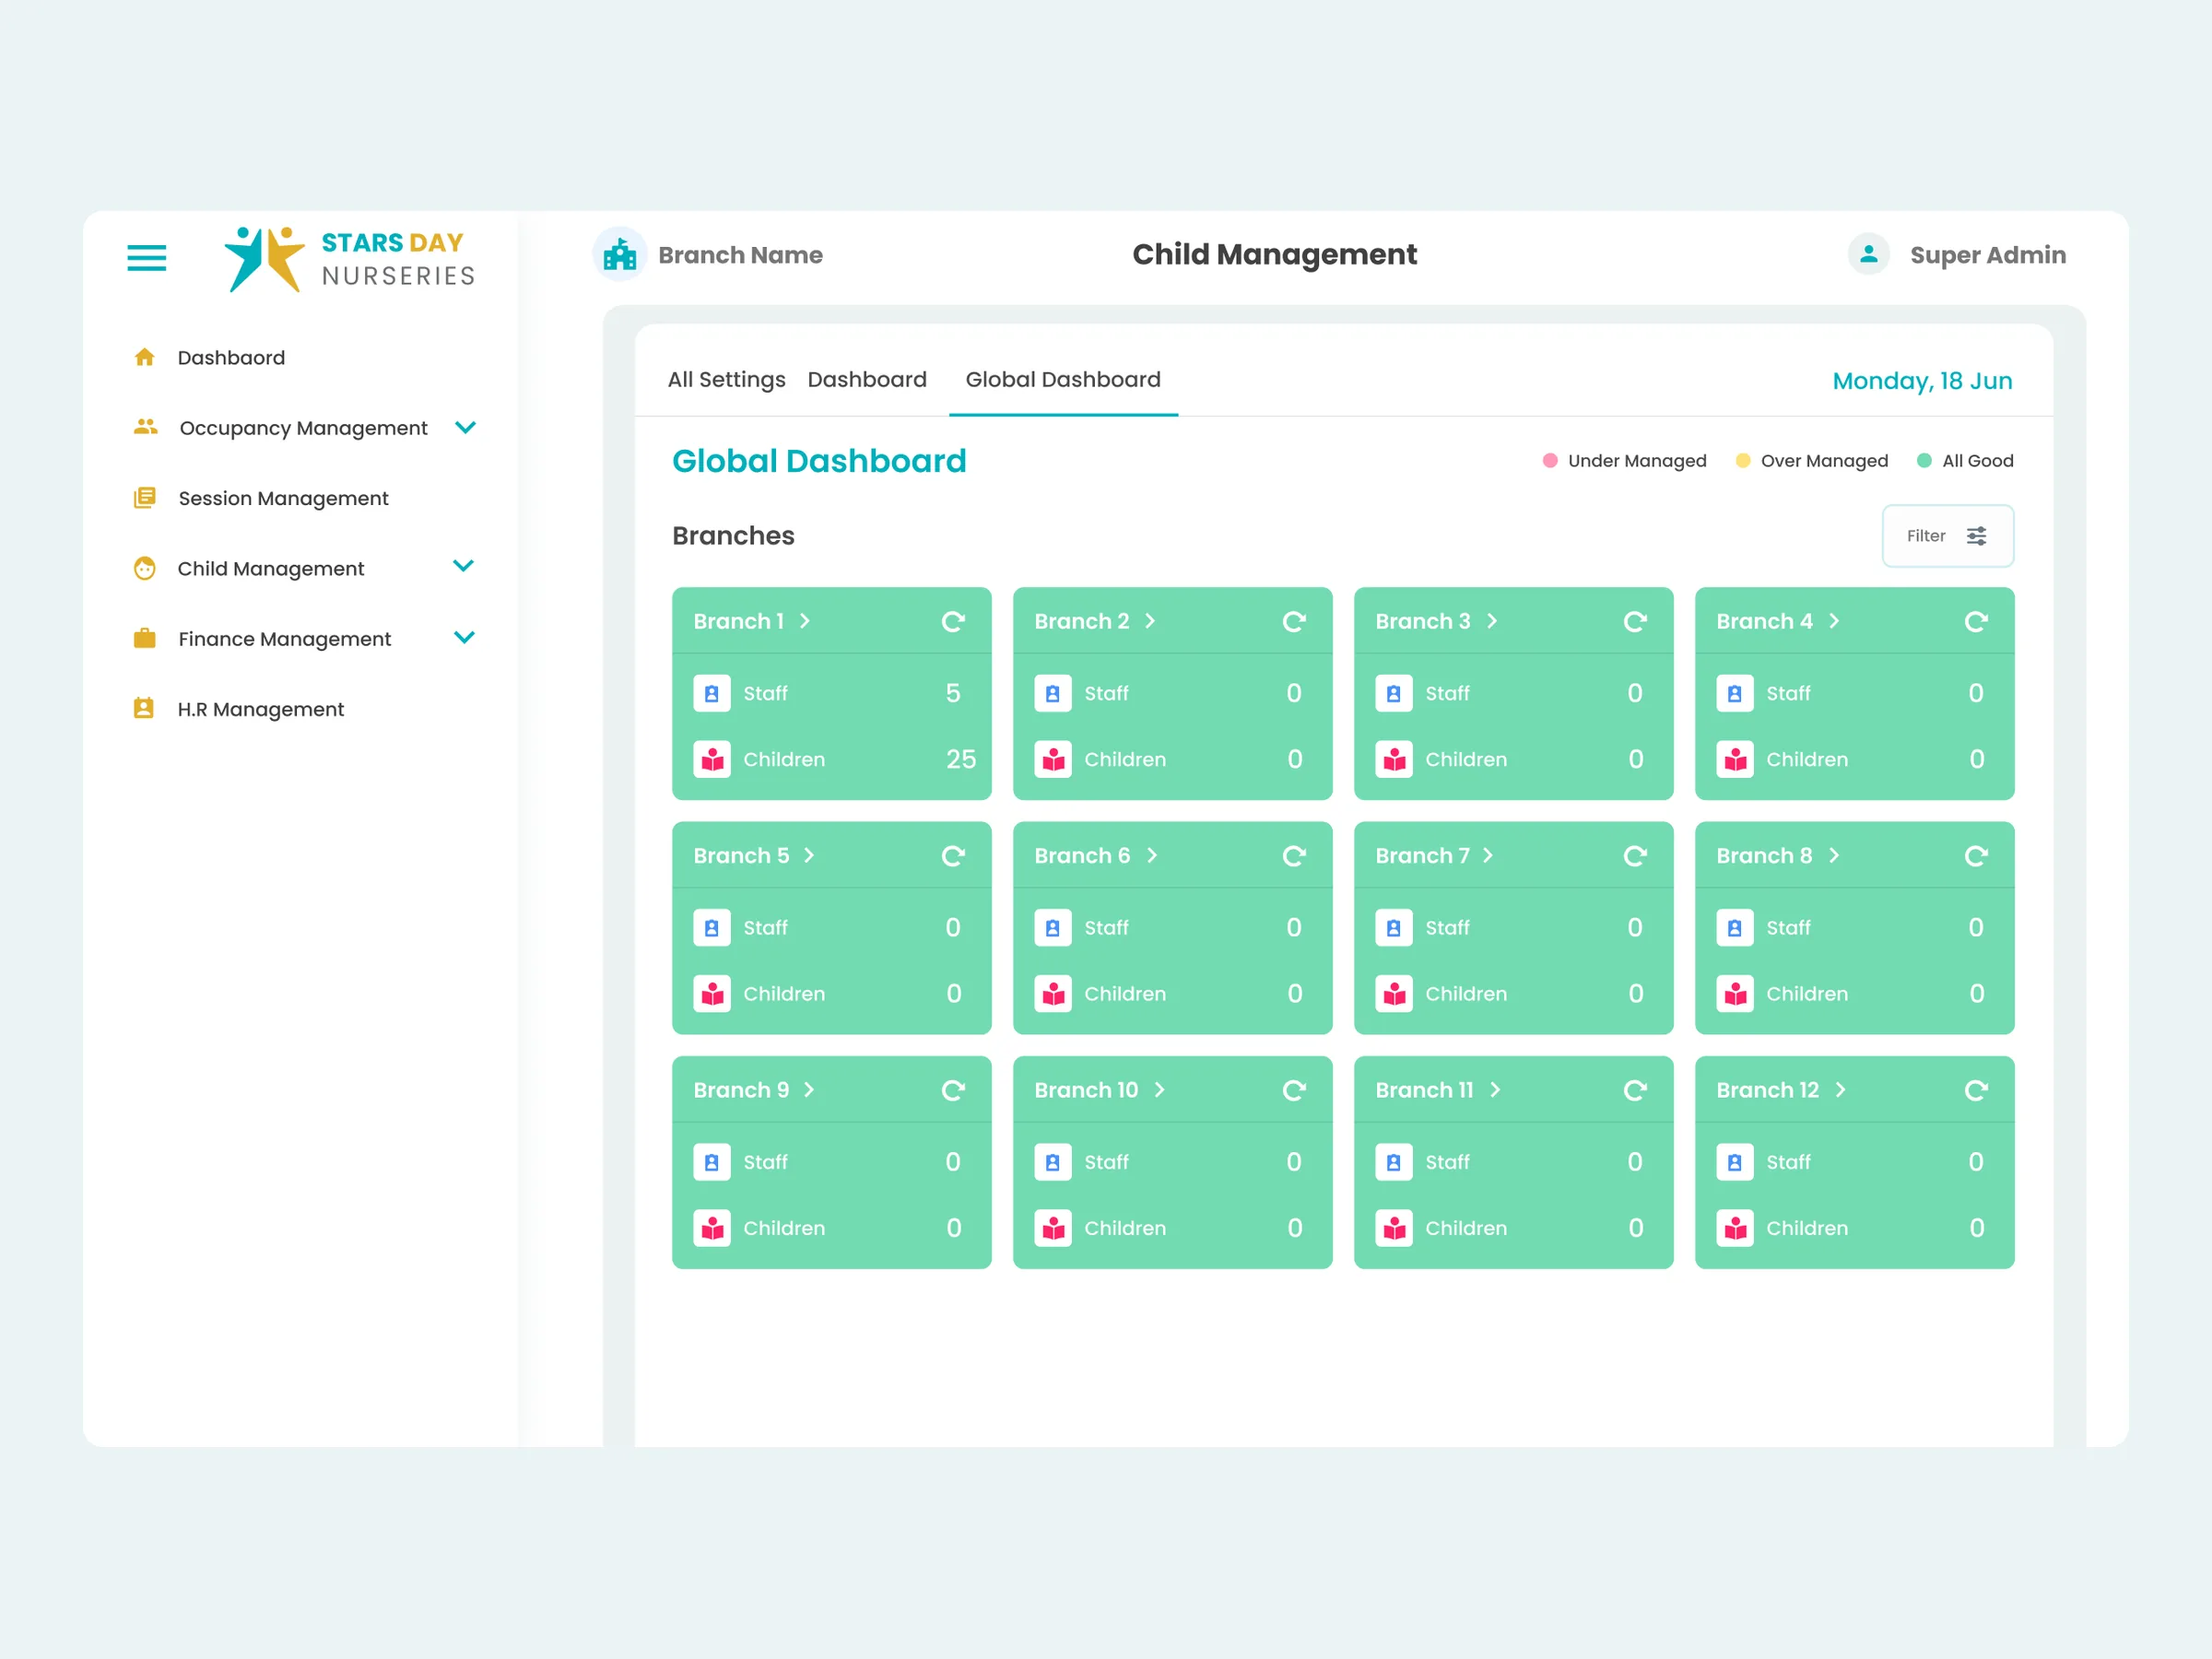Click the Stars Day Nurseries logo
The width and height of the screenshot is (2212, 1659).
click(x=349, y=259)
